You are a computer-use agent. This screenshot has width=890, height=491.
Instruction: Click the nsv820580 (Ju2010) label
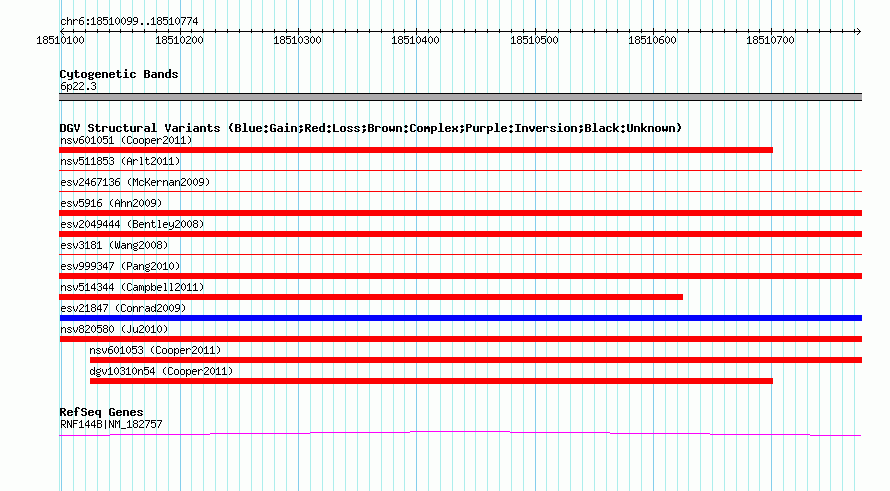114,329
